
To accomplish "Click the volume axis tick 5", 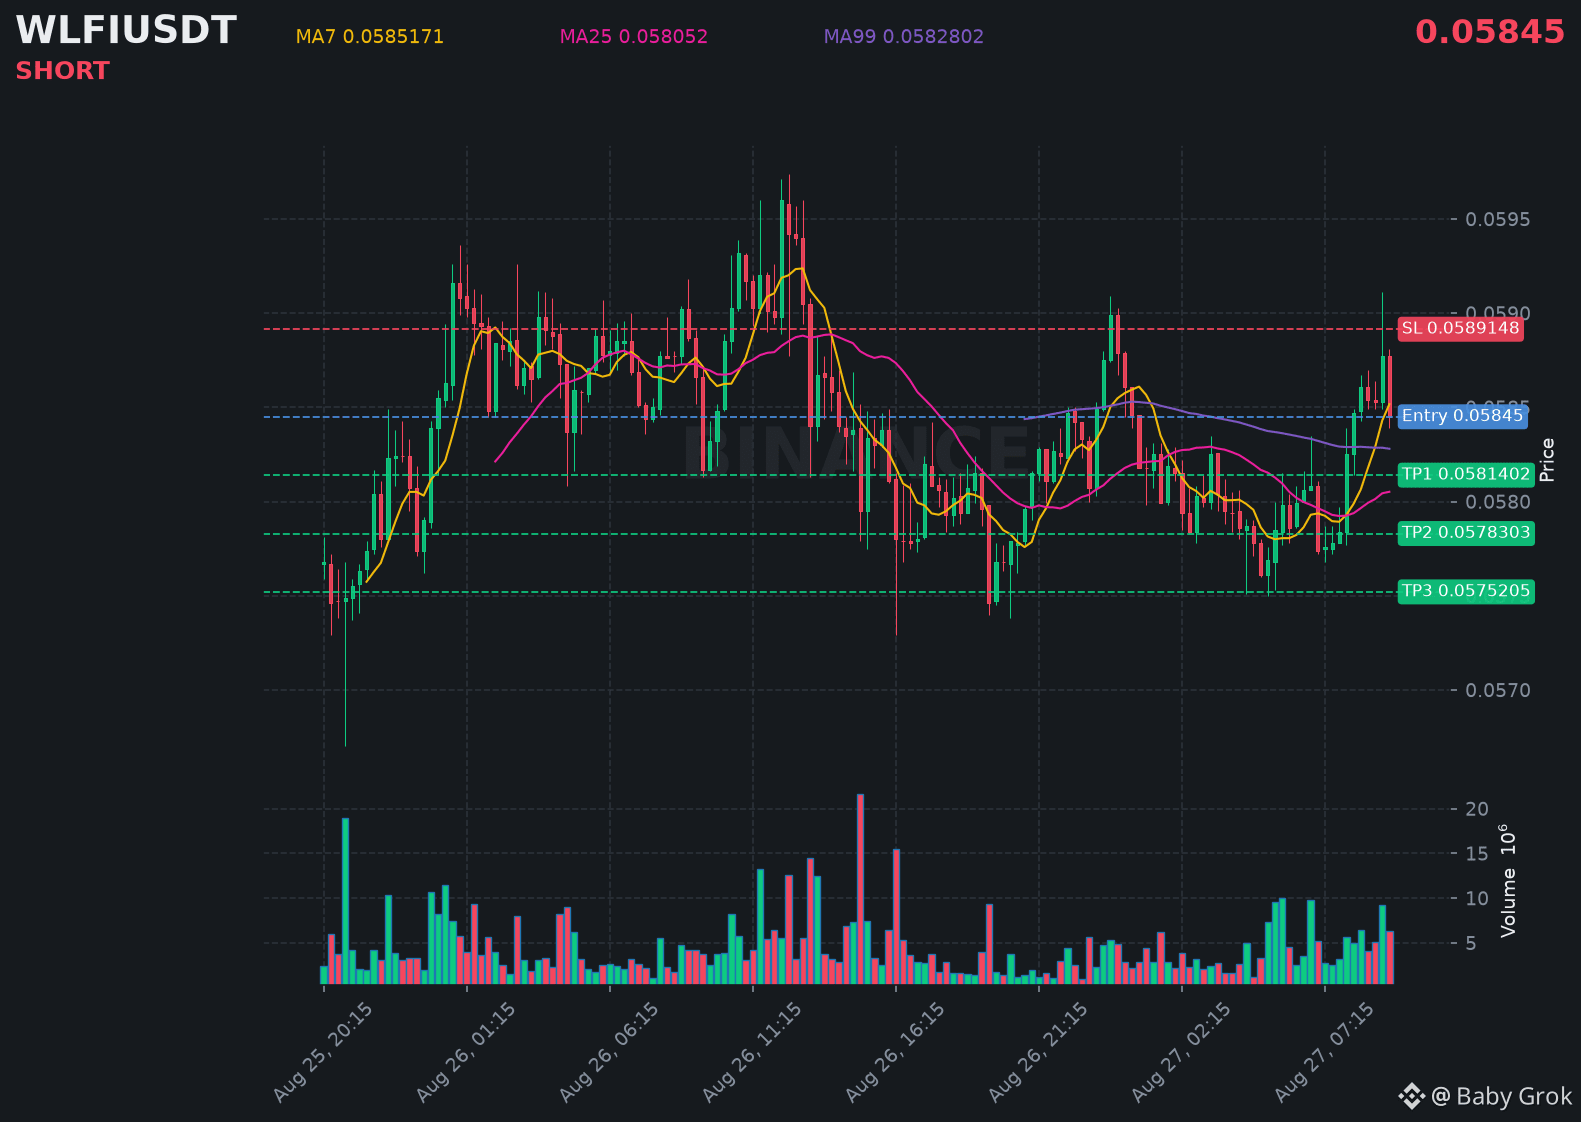I will [x=1471, y=944].
